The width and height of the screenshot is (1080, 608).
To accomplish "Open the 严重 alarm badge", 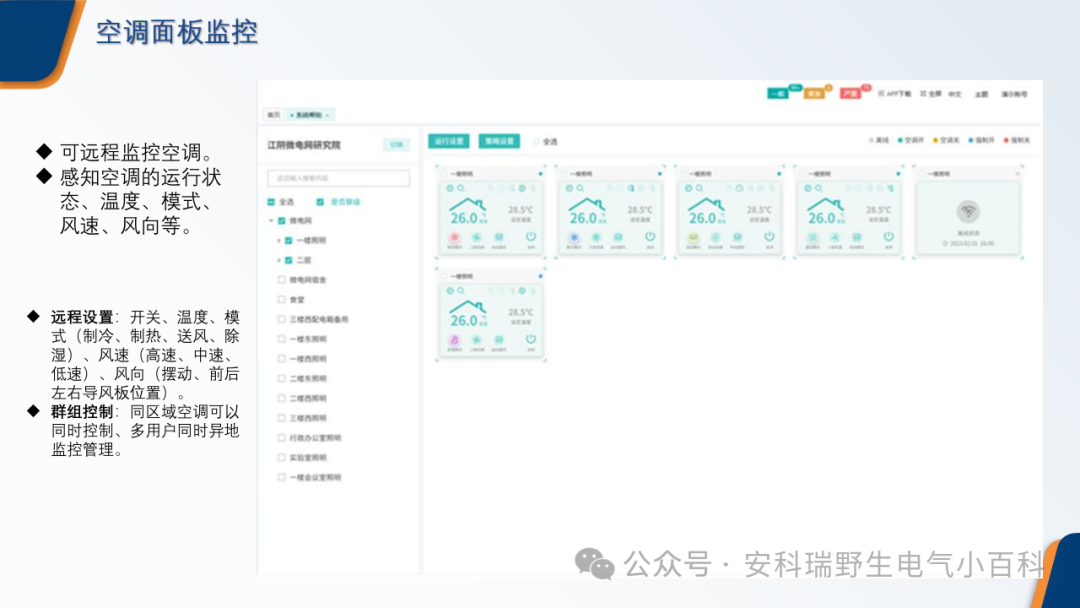I will click(850, 94).
